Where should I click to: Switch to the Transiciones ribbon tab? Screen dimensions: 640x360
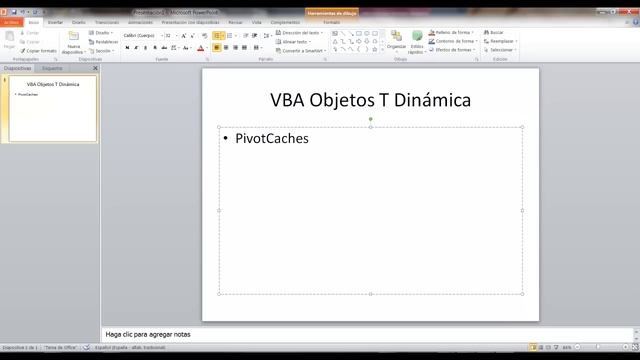[107, 22]
